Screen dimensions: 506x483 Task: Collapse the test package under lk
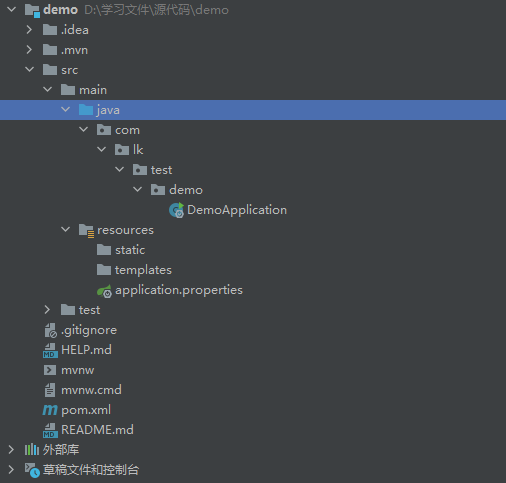[120, 170]
